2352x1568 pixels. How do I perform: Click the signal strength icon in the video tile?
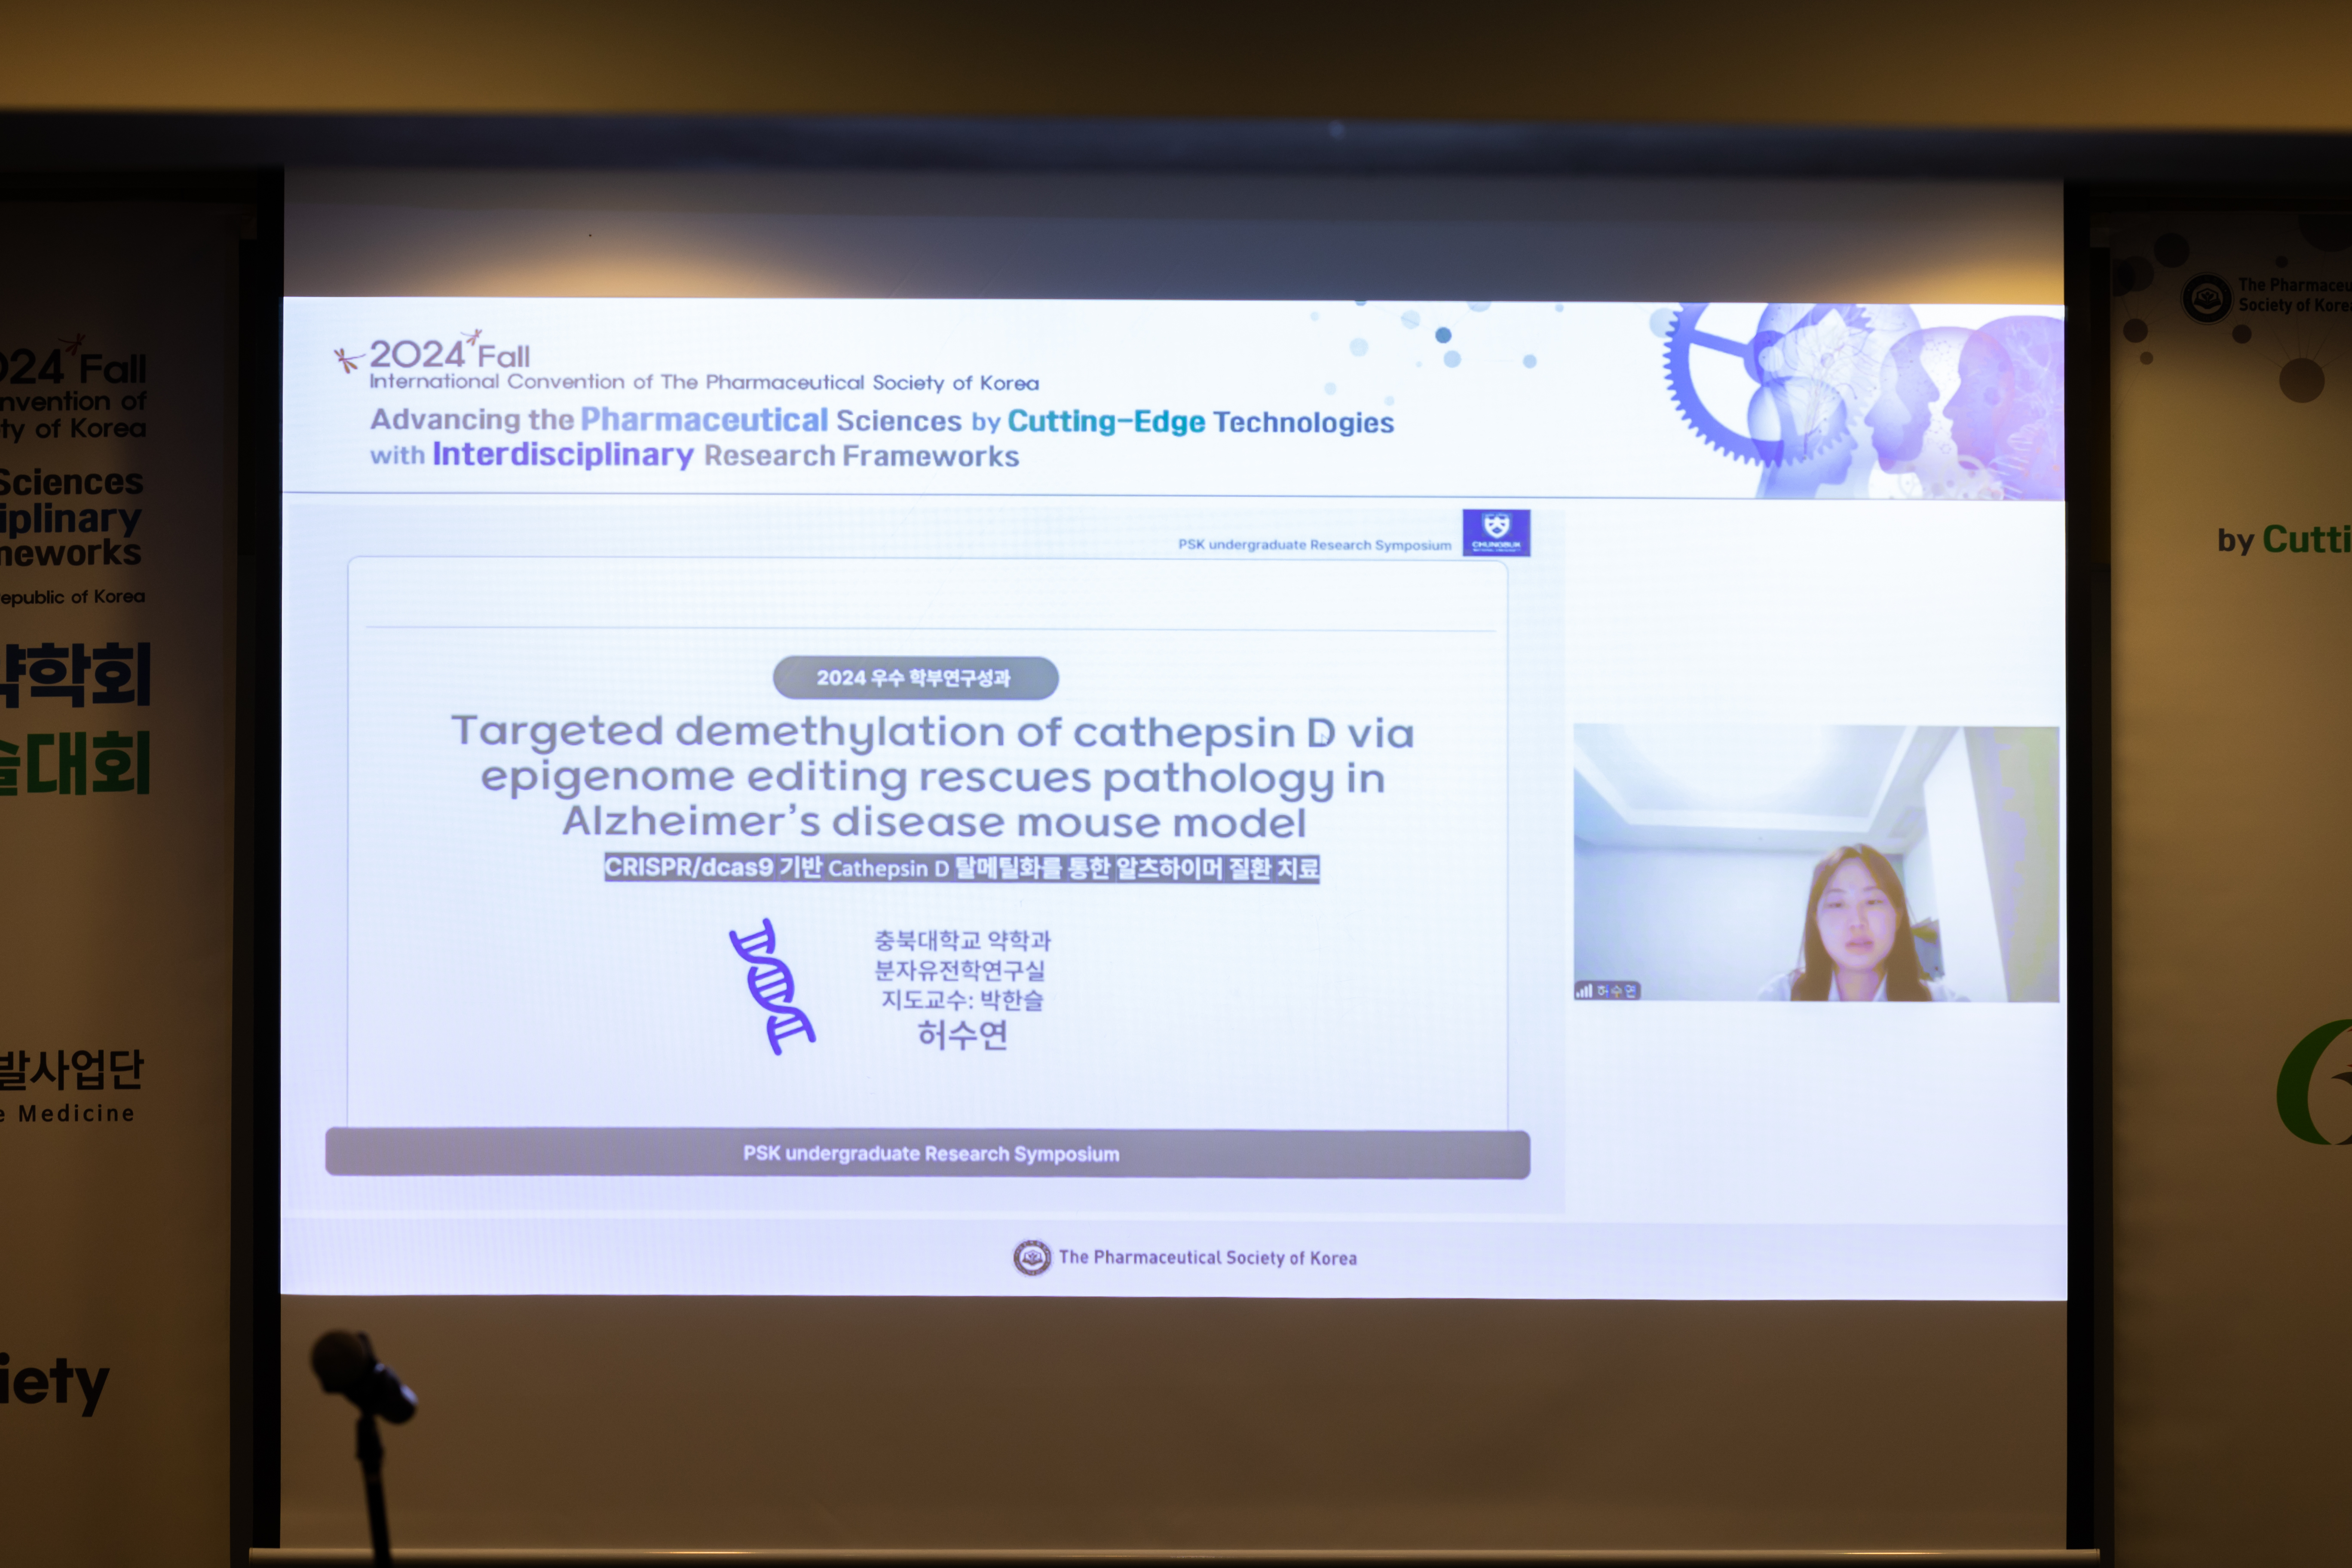[1584, 991]
